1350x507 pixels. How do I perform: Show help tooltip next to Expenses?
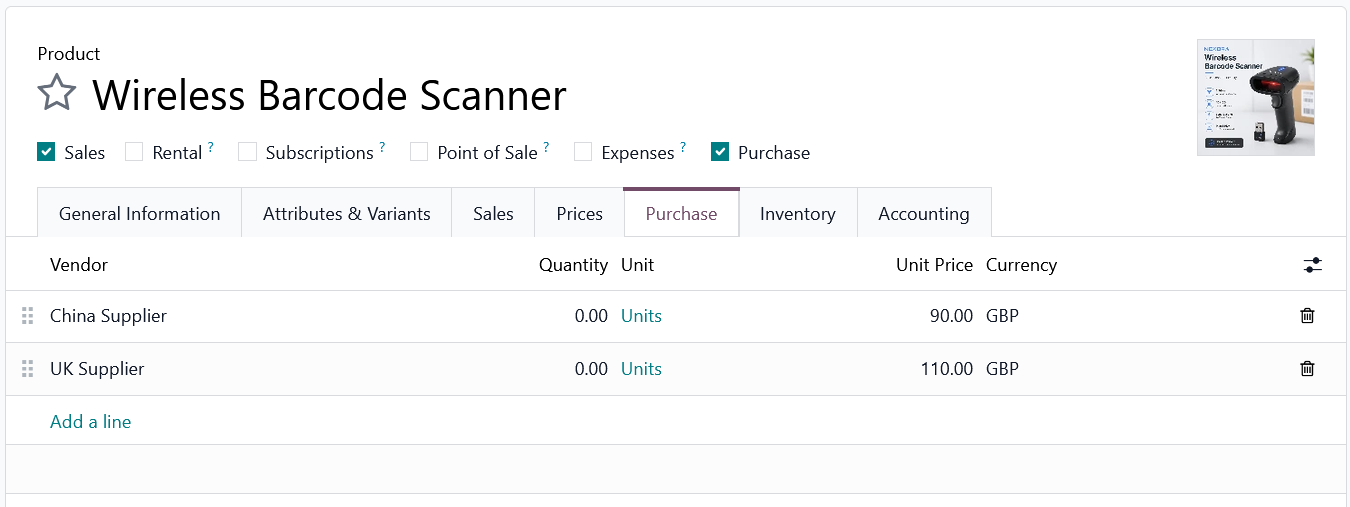(x=683, y=148)
